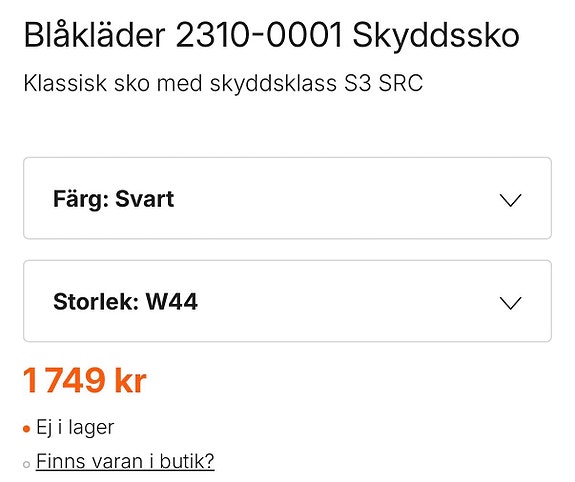The width and height of the screenshot is (575, 482).
Task: Select the article number 2310-0001 in the title
Action: tap(259, 36)
